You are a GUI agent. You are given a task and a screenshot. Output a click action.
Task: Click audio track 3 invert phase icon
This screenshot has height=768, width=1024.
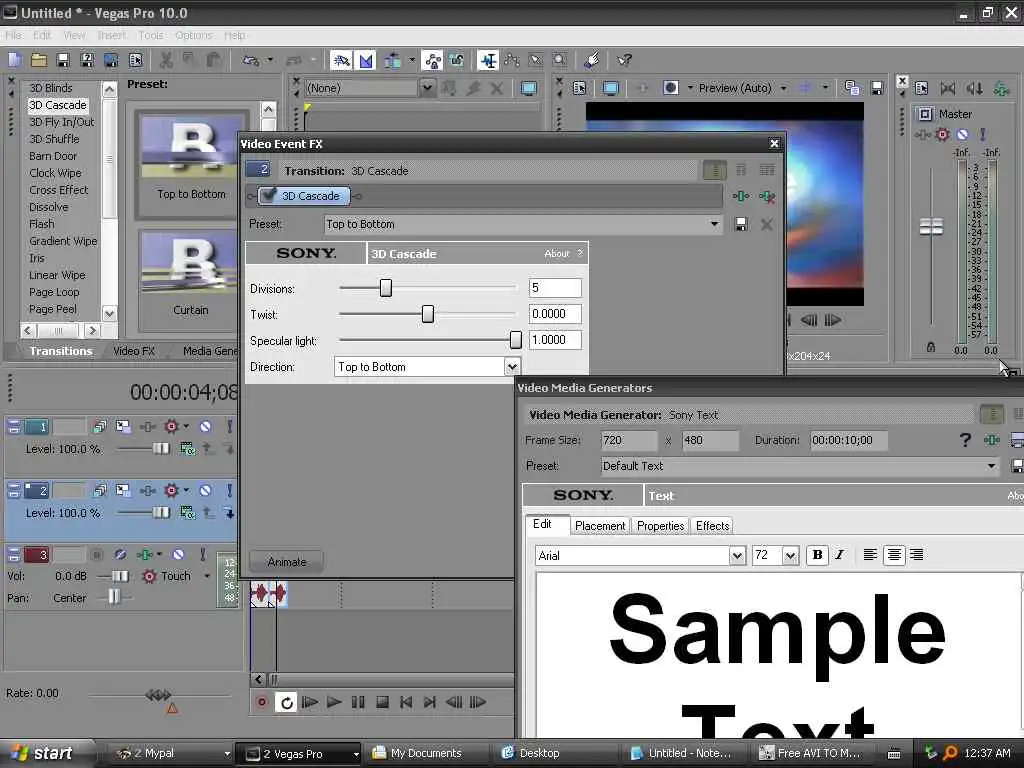120,554
